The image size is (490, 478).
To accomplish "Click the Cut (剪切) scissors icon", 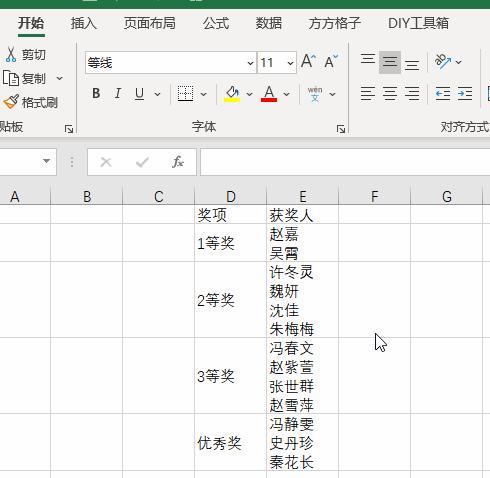I will [x=11, y=55].
